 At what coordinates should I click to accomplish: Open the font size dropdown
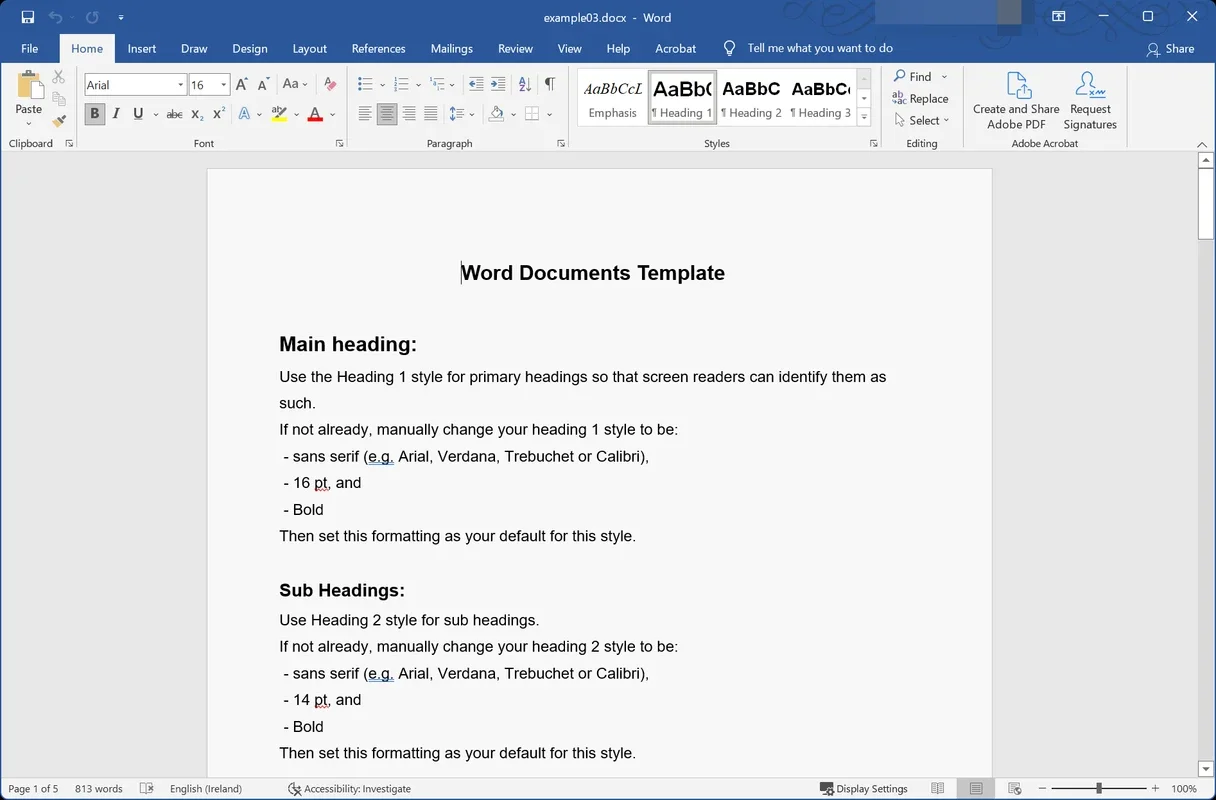[x=223, y=84]
